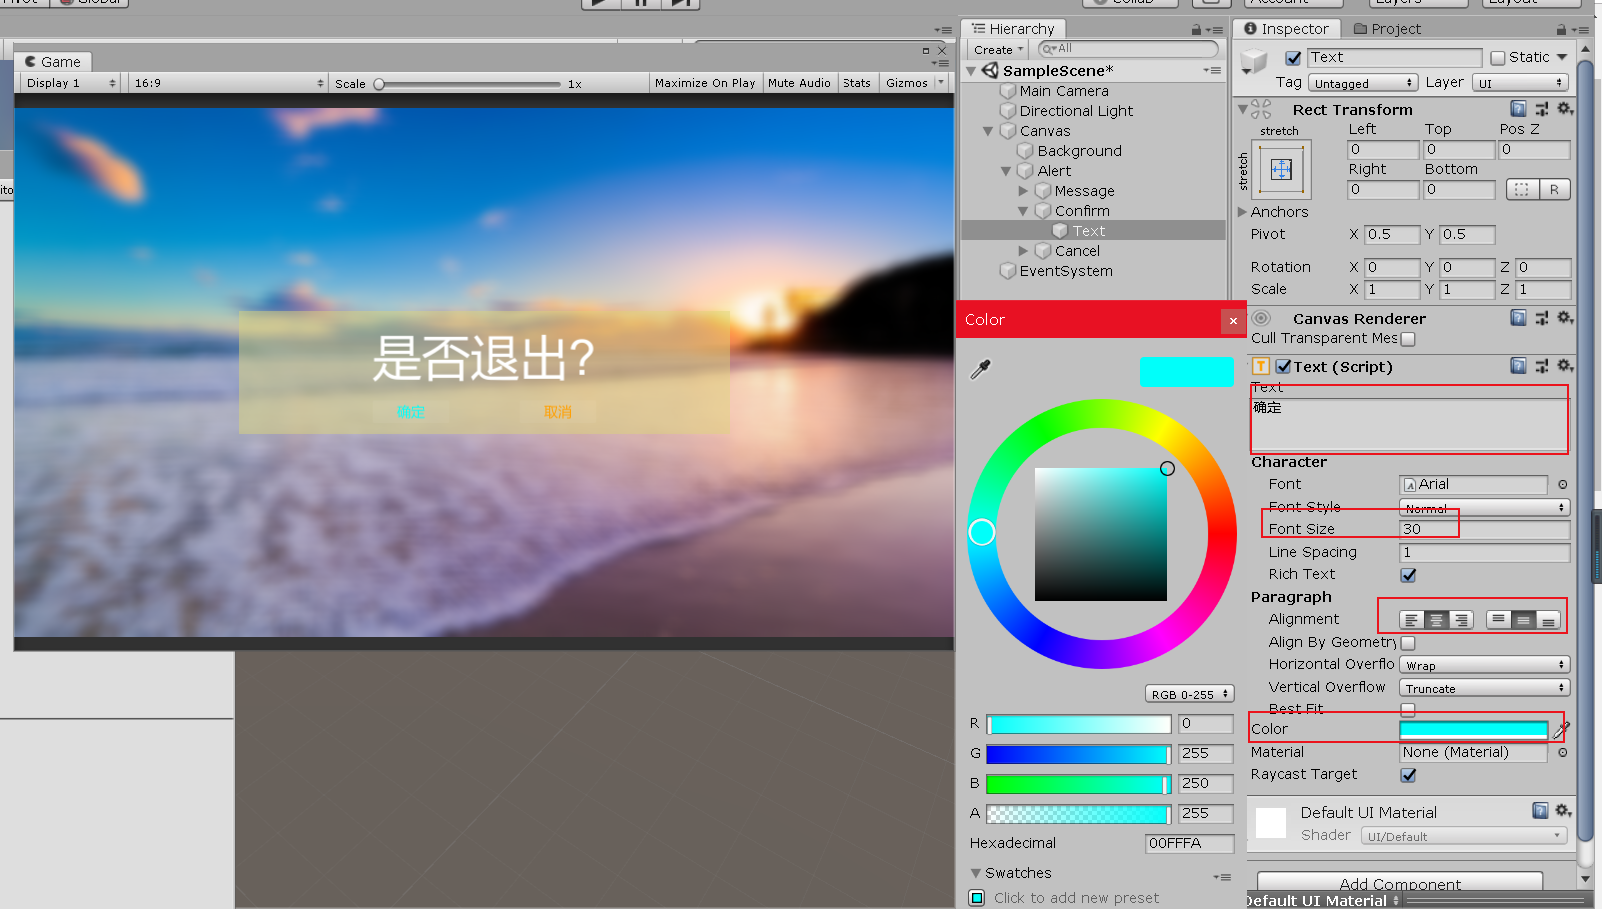
Task: Select the eyedropper tool in the Color picker
Action: point(980,369)
